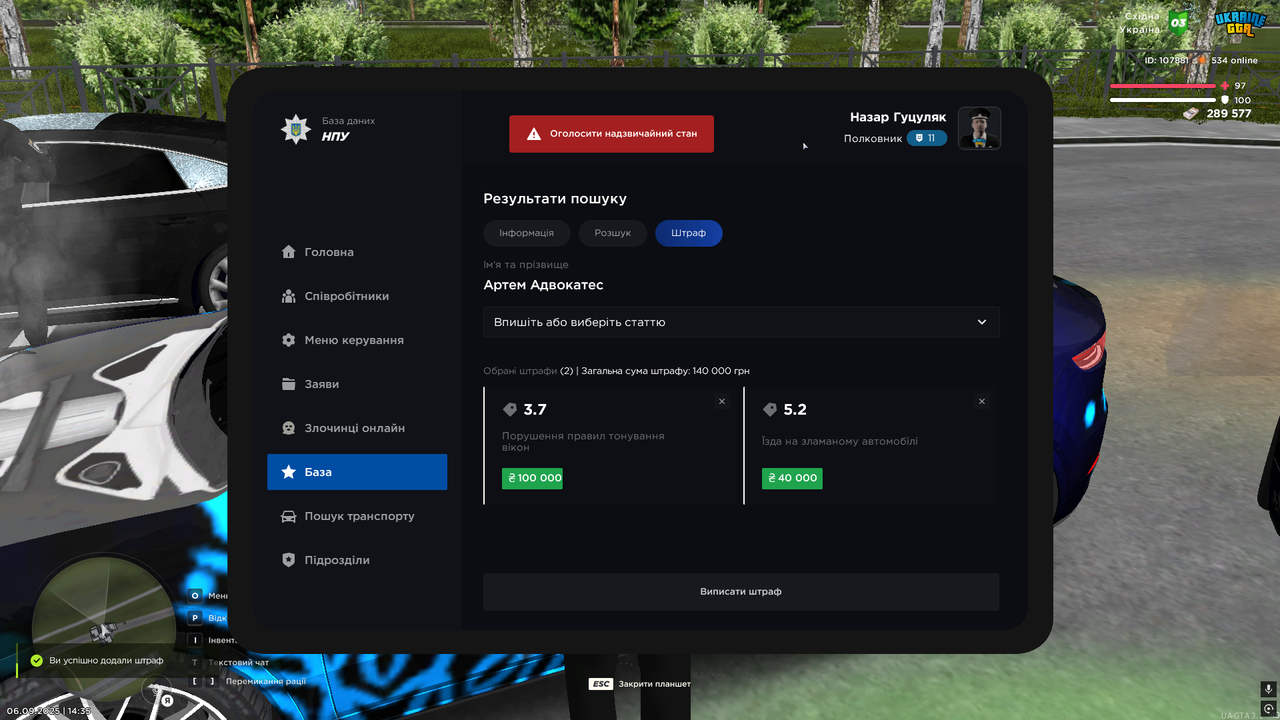Click the white armor shield icon
This screenshot has height=720, width=1280.
coord(1225,100)
